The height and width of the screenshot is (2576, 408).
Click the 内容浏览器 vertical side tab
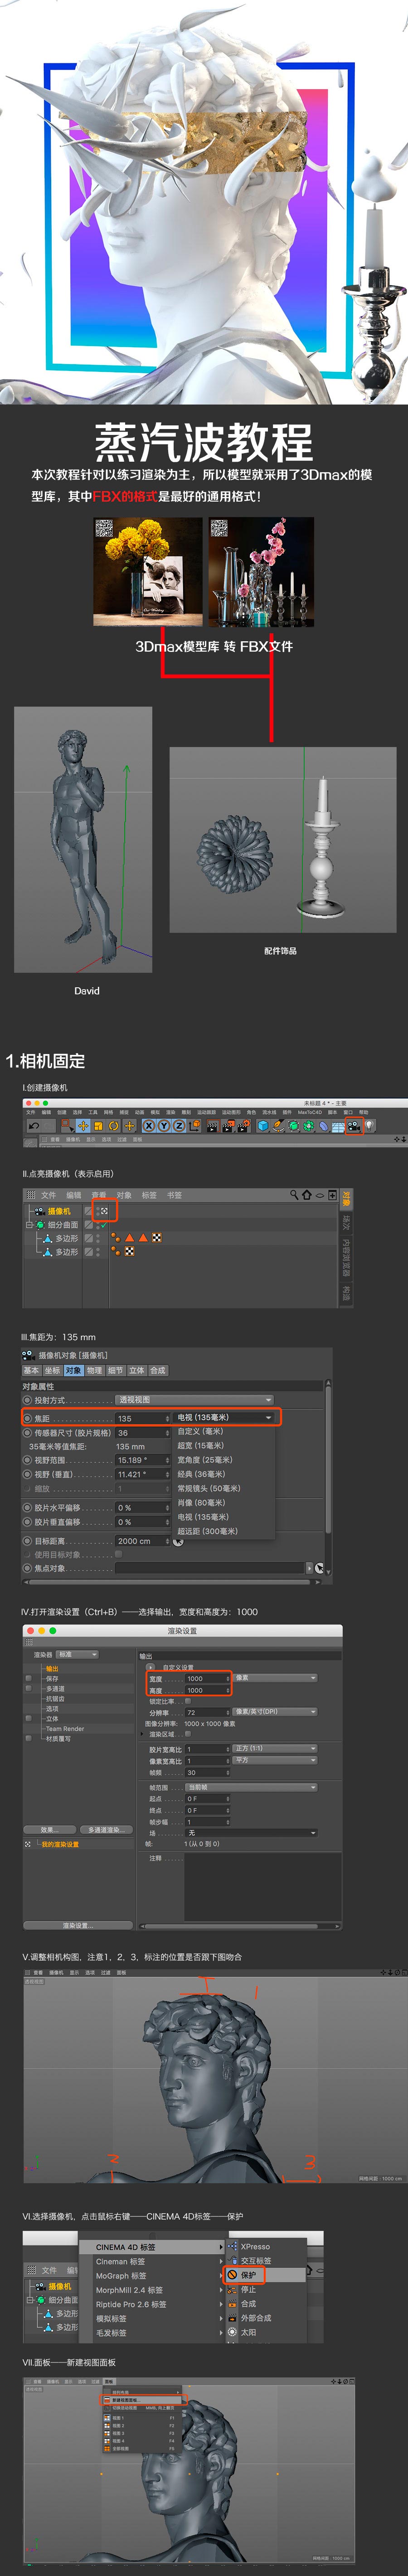pyautogui.click(x=346, y=1259)
